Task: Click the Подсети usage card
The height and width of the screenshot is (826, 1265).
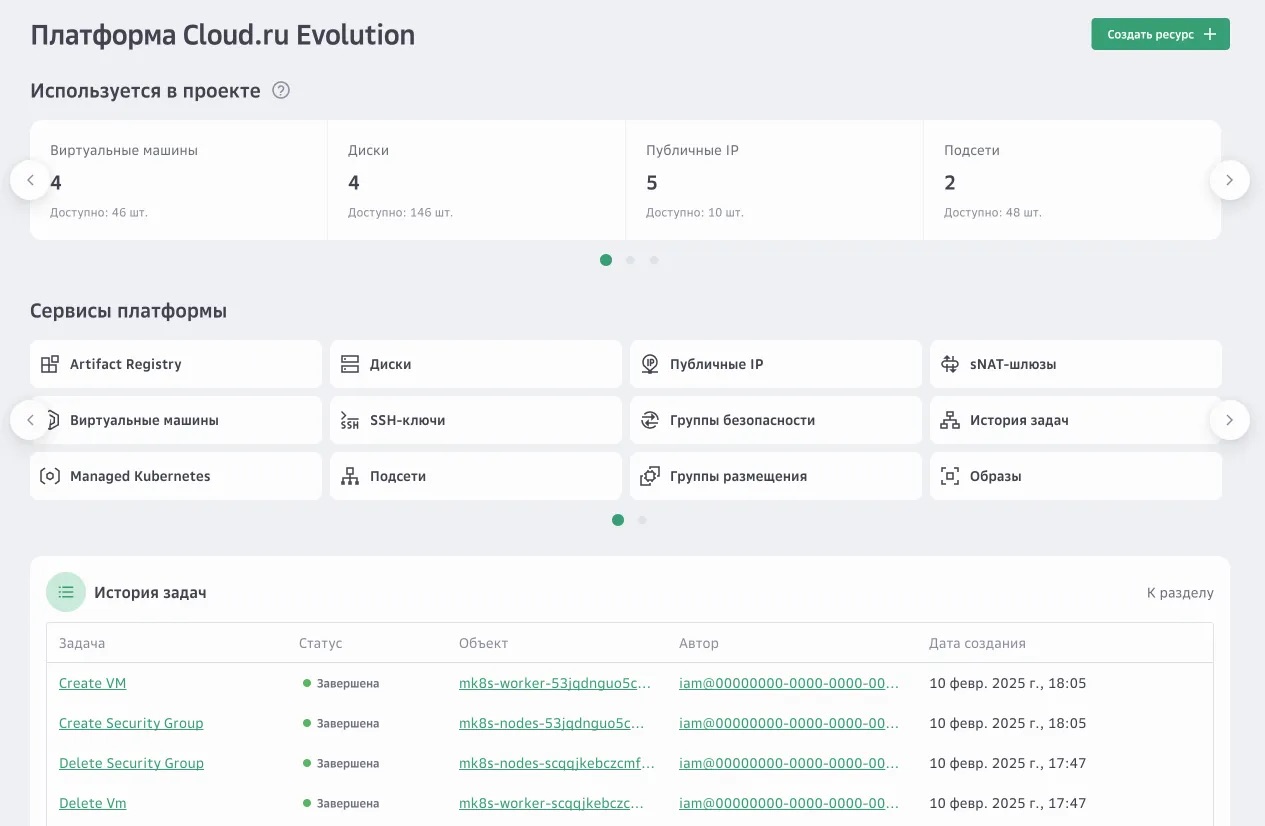Action: click(1071, 180)
